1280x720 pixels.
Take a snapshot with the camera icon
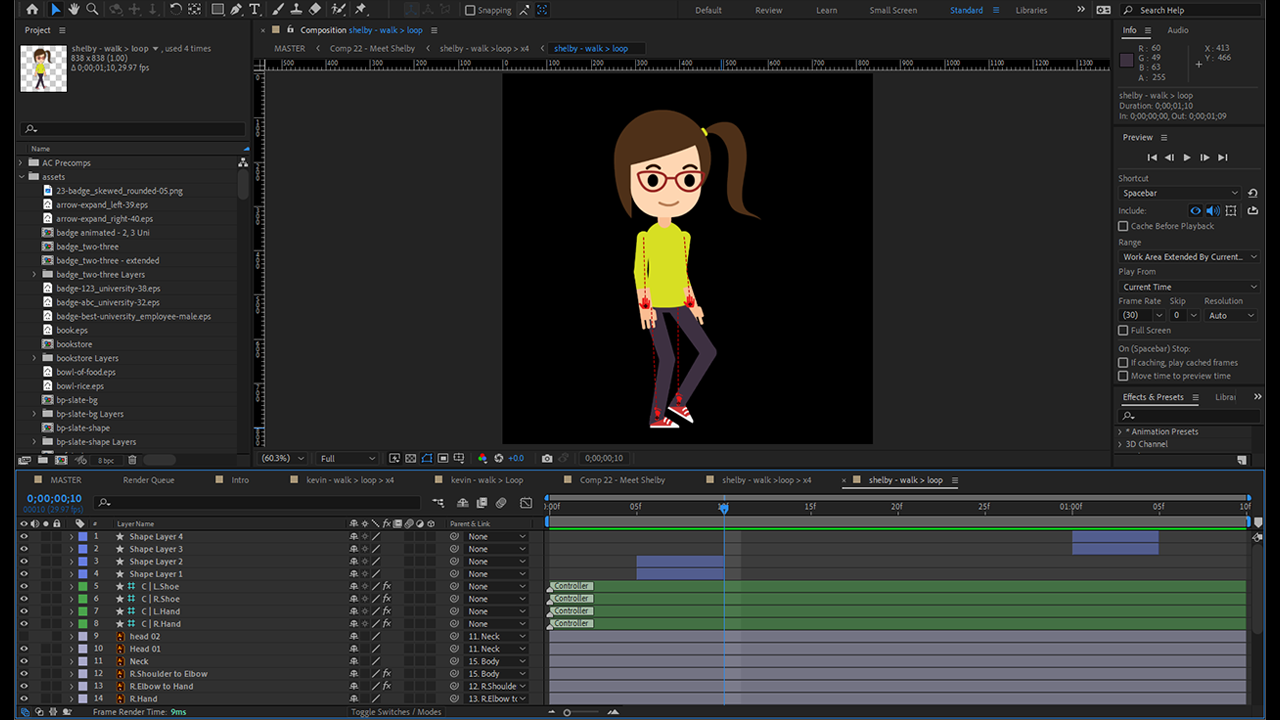click(547, 458)
